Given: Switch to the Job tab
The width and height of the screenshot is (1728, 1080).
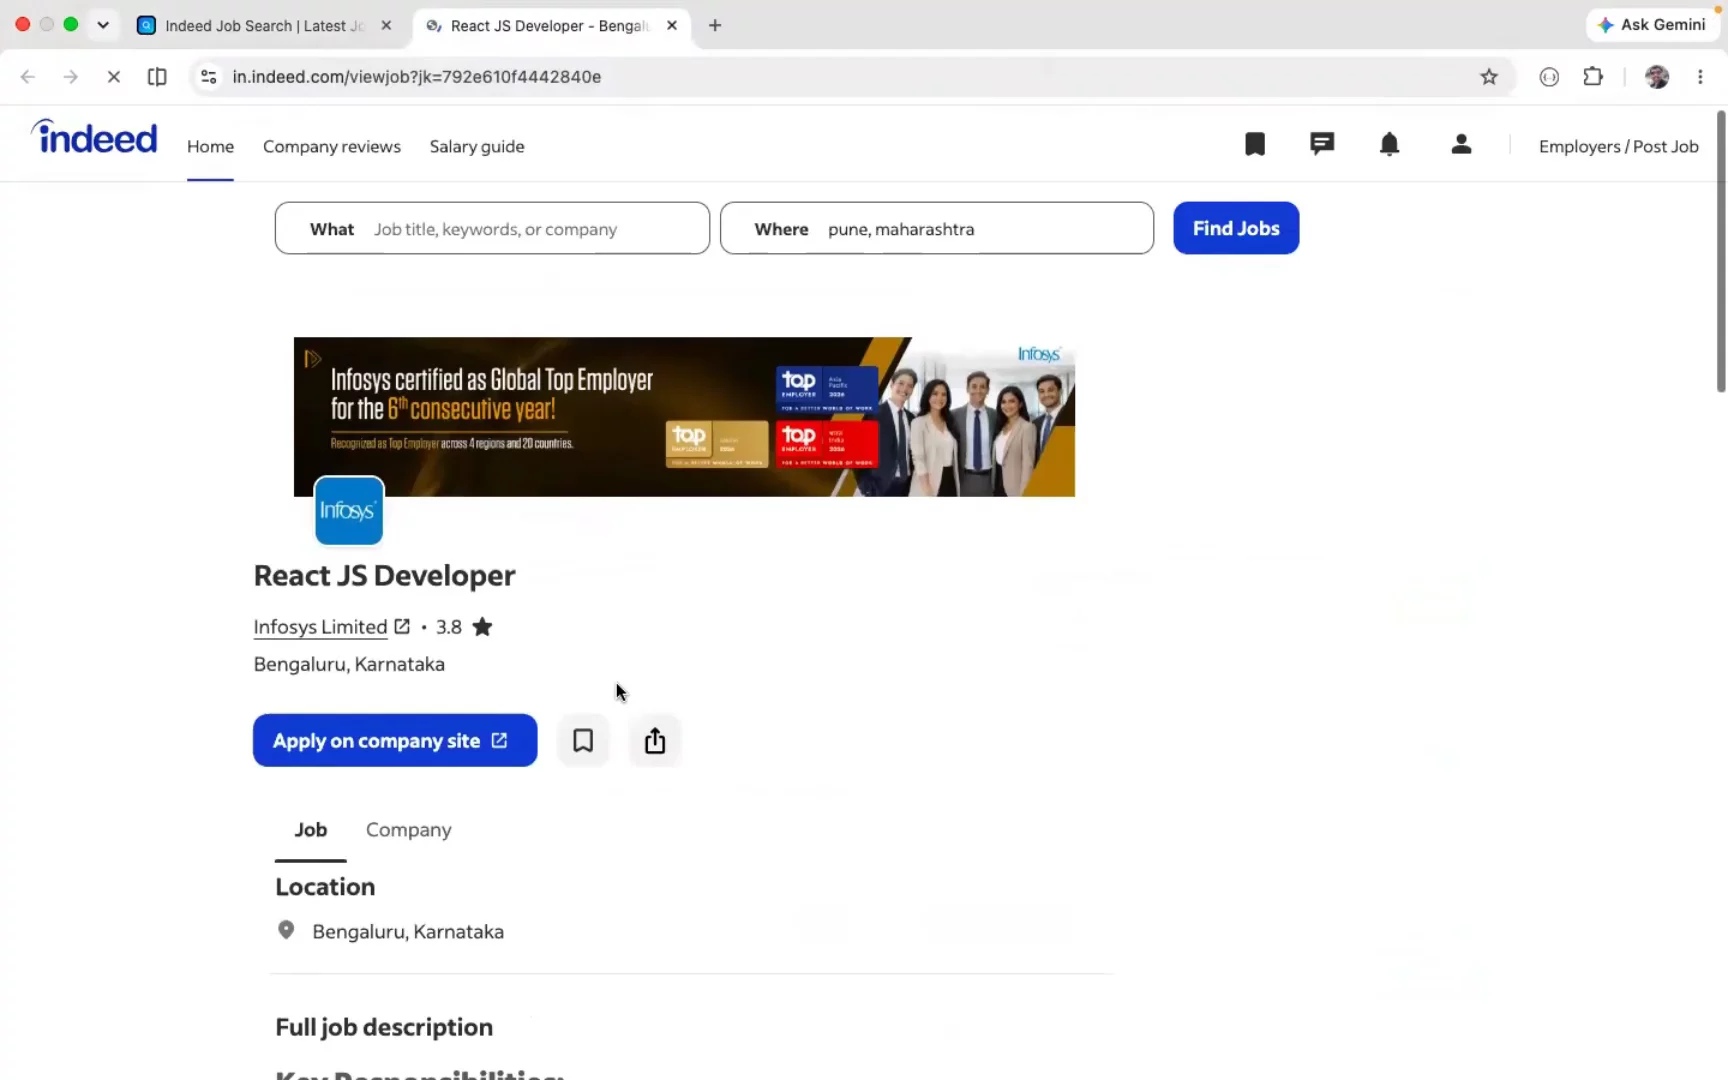Looking at the screenshot, I should pos(311,830).
